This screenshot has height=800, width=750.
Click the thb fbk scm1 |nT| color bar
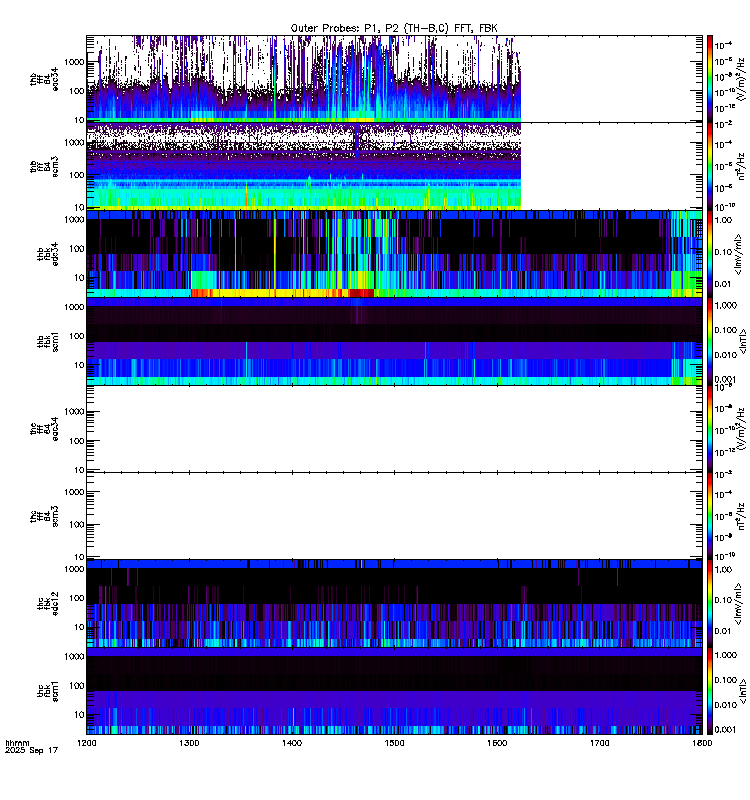(x=710, y=341)
